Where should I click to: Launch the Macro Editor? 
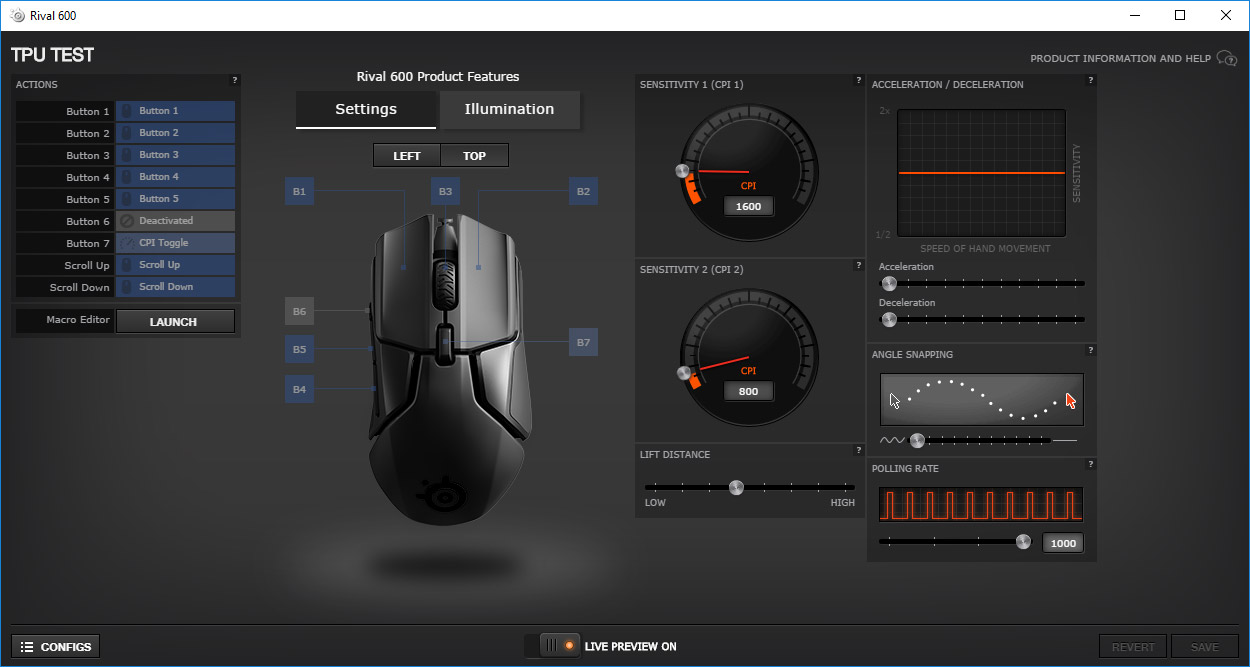point(175,321)
